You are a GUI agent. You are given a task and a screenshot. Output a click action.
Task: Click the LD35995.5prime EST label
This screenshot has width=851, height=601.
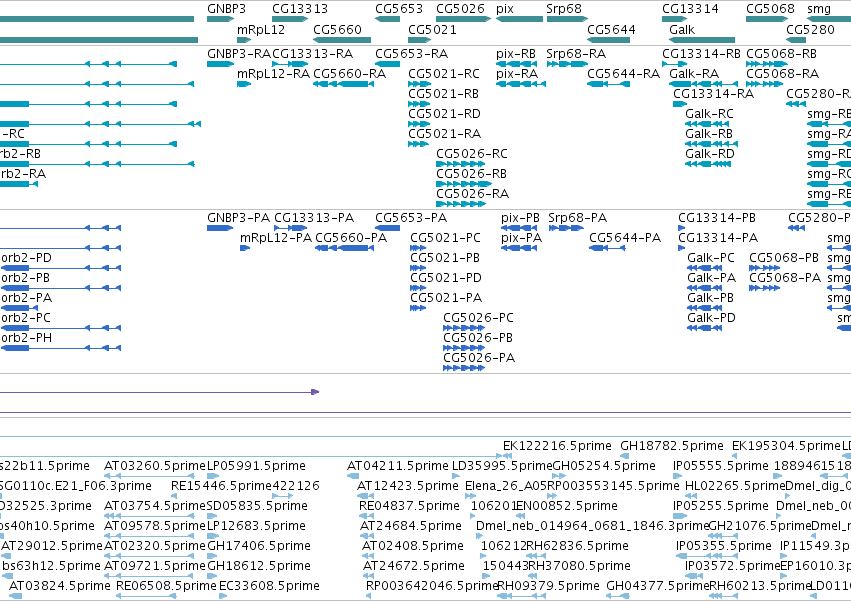tap(502, 466)
